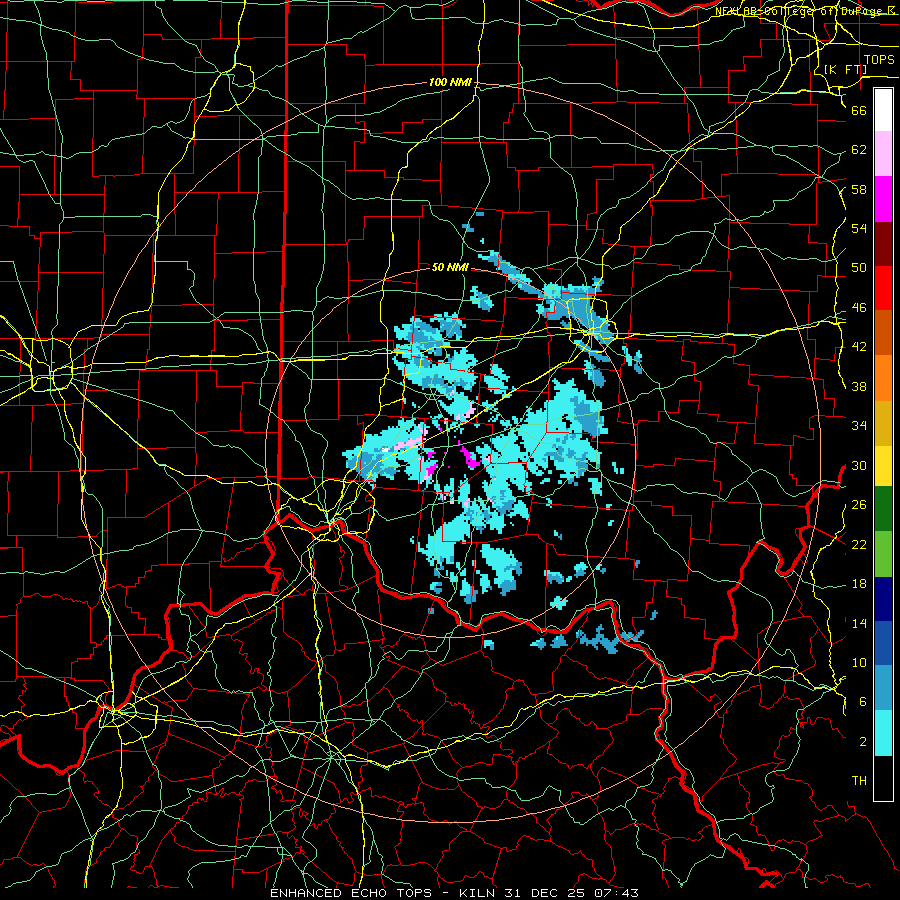The height and width of the screenshot is (900, 900).
Task: Click the 'ENHANCED ECHO TOPS' title text
Action: pyautogui.click(x=351, y=893)
